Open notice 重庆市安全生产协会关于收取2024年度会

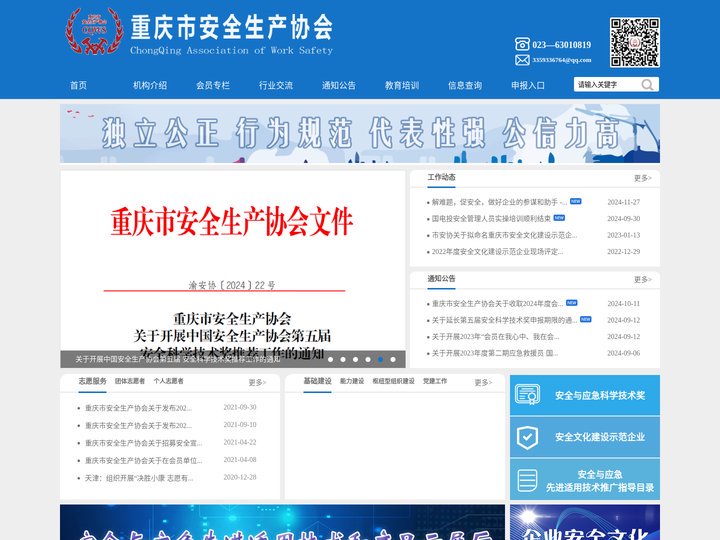click(x=497, y=304)
